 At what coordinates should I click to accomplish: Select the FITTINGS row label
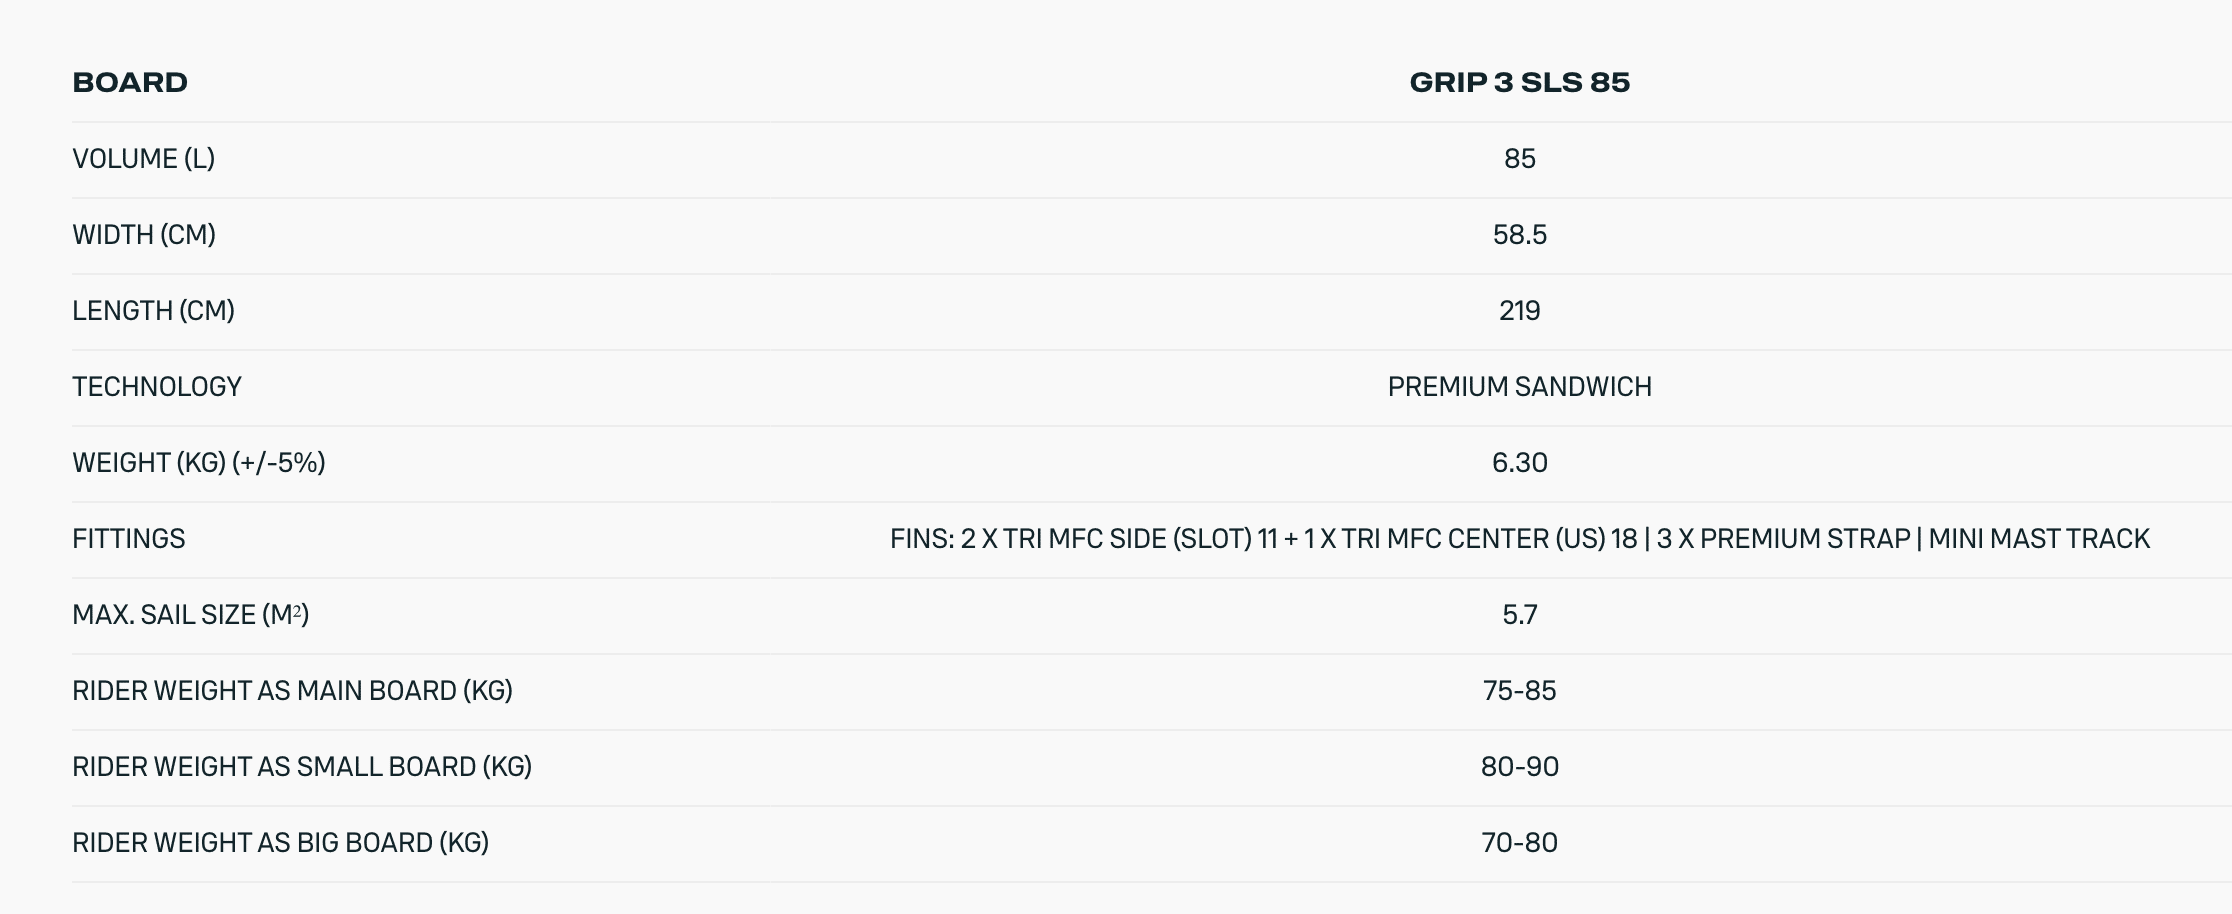click(x=129, y=539)
